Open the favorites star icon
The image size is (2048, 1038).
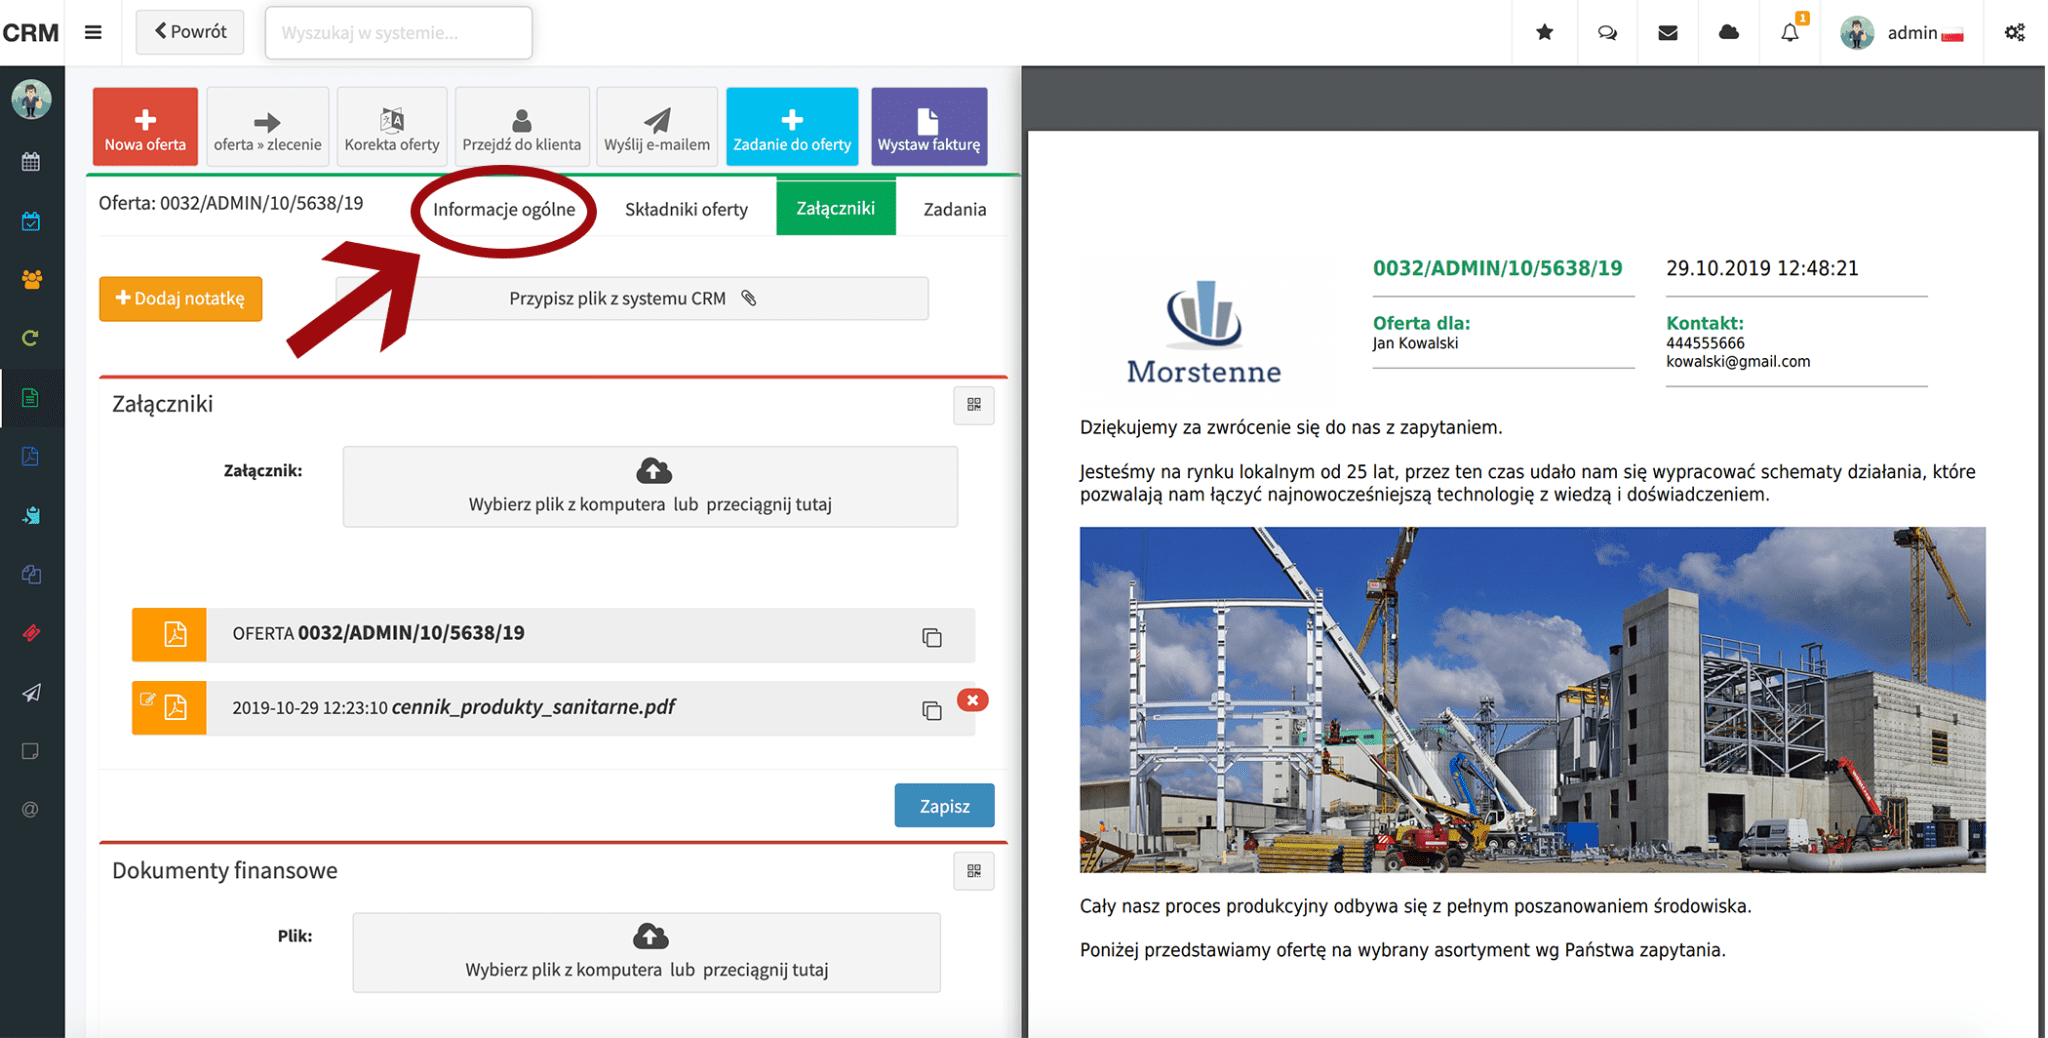point(1545,32)
